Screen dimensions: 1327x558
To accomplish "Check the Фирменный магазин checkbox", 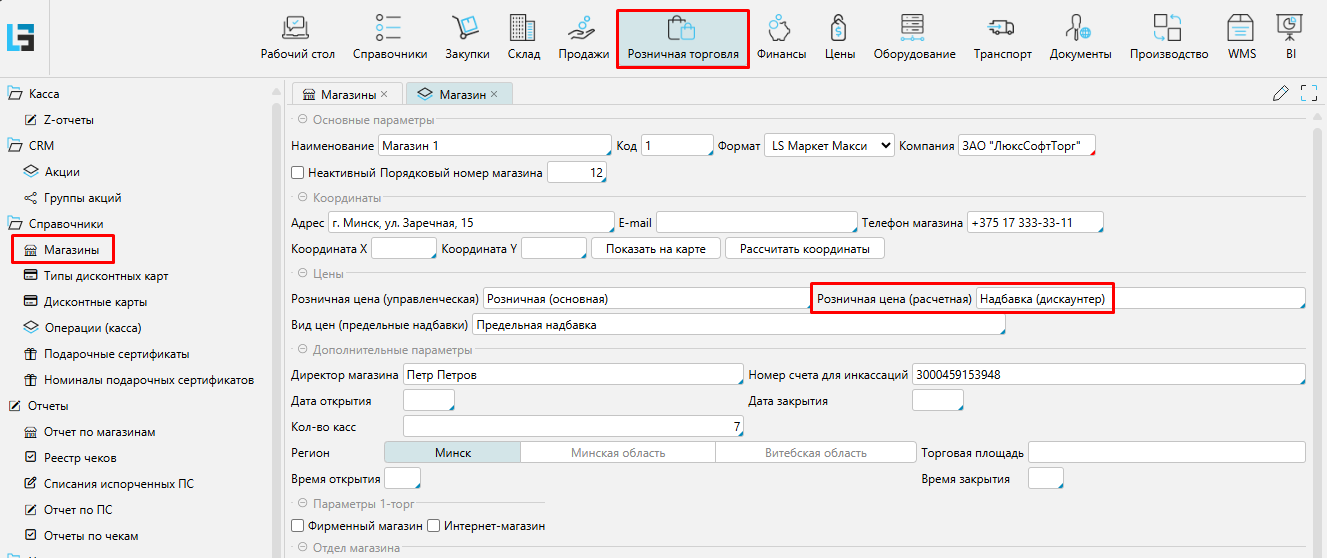I will pyautogui.click(x=297, y=526).
